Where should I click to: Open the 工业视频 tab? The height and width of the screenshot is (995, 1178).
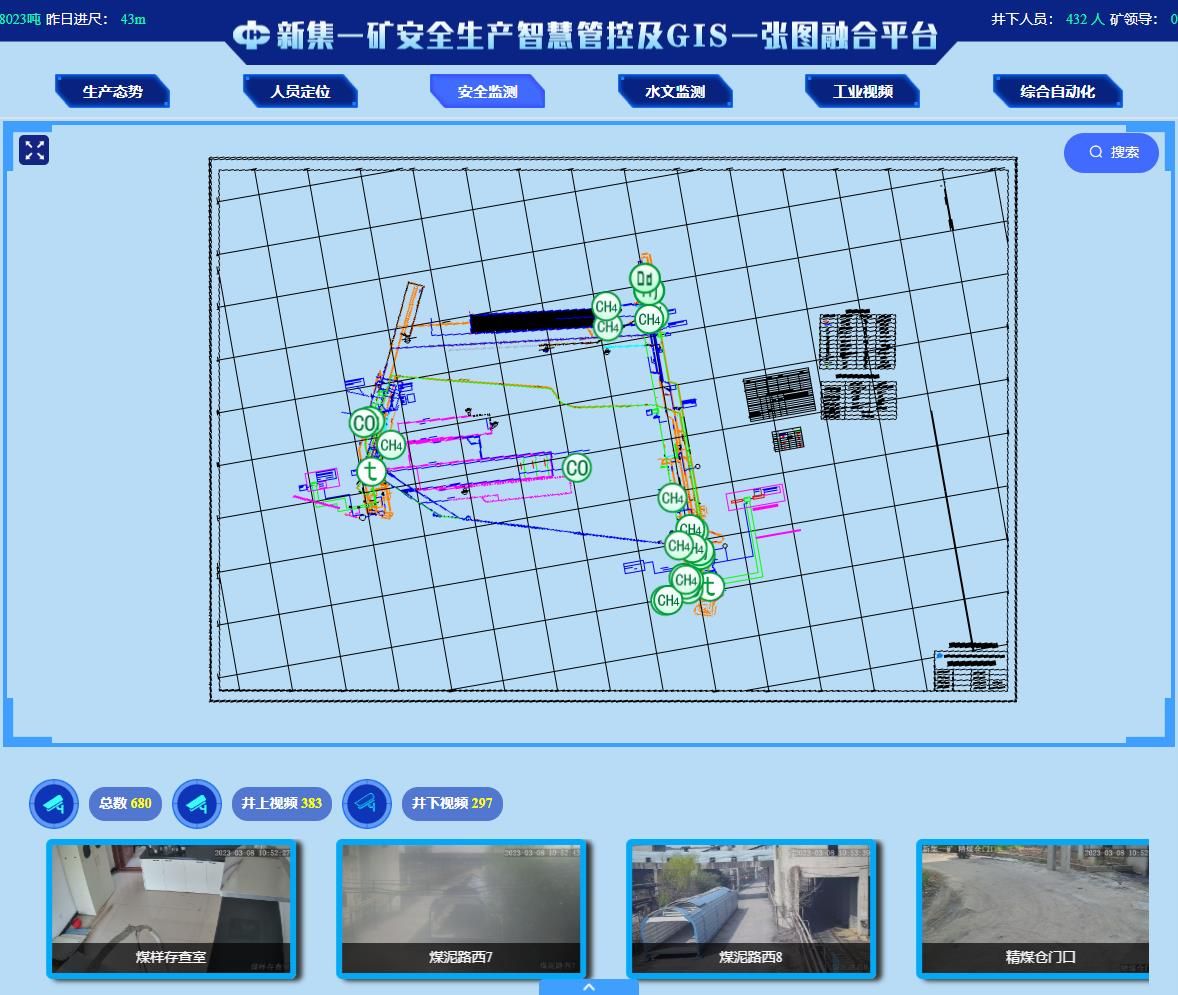tap(862, 92)
